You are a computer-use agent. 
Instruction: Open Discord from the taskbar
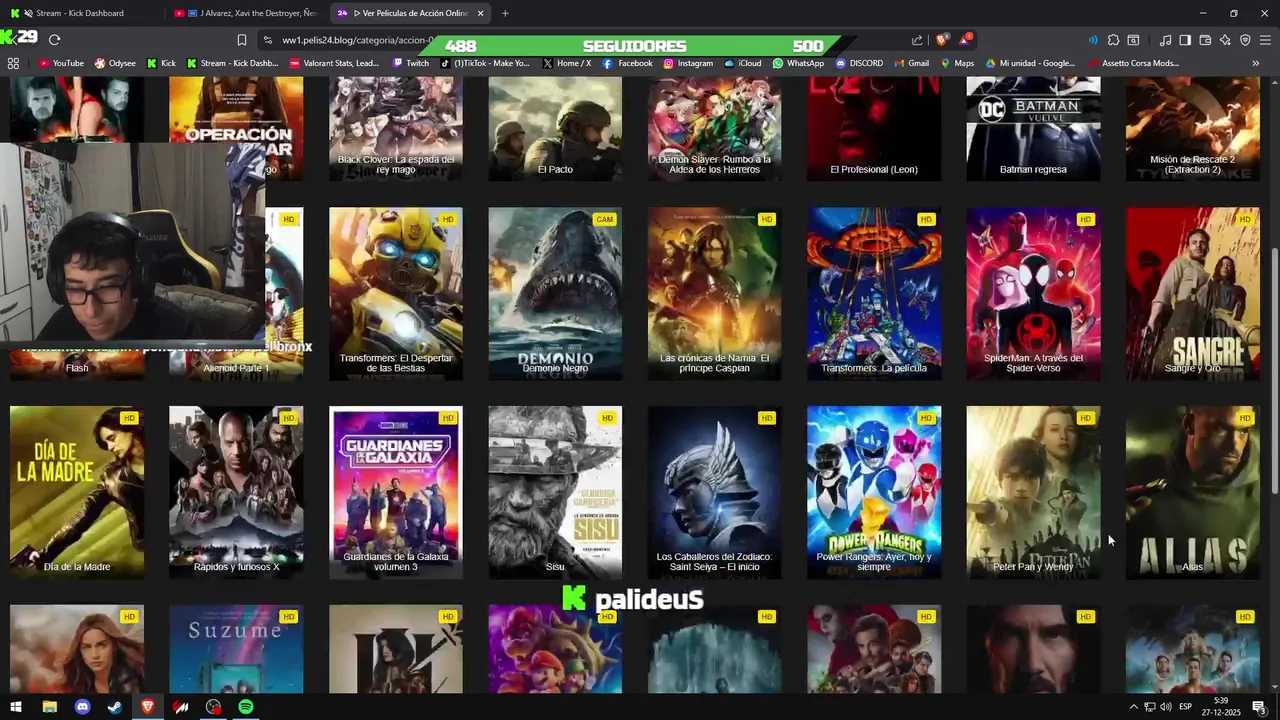pos(82,707)
